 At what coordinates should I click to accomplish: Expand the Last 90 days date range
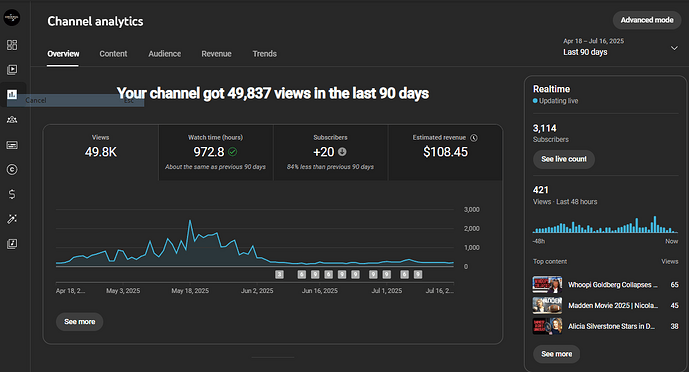click(x=621, y=47)
